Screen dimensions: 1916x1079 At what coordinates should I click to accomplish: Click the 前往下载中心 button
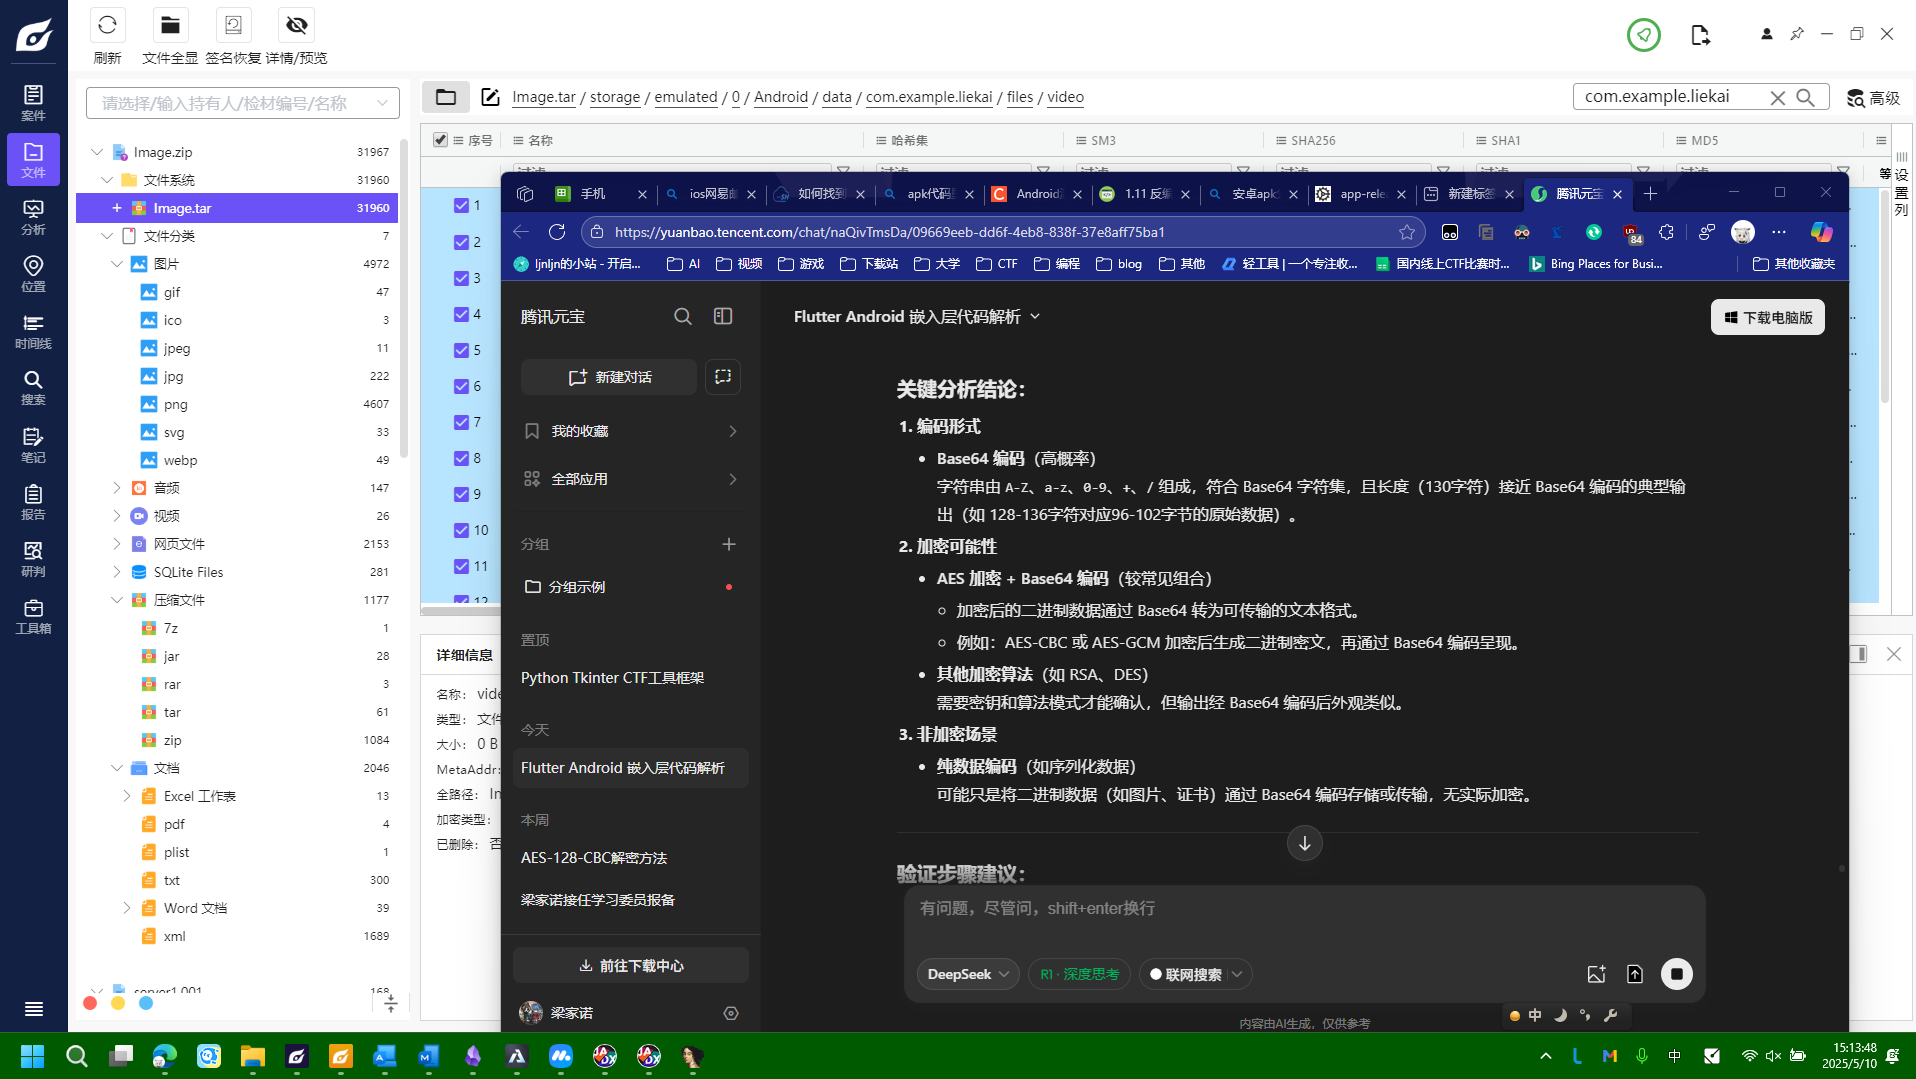click(631, 966)
